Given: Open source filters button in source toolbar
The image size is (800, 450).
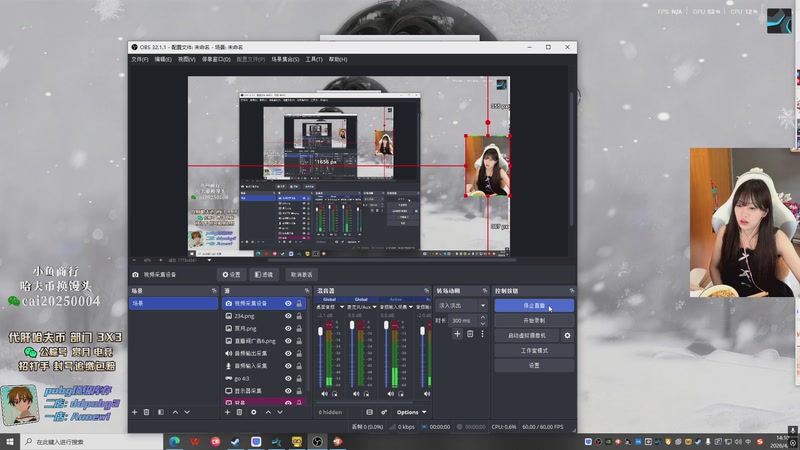Looking at the screenshot, I should tap(264, 274).
